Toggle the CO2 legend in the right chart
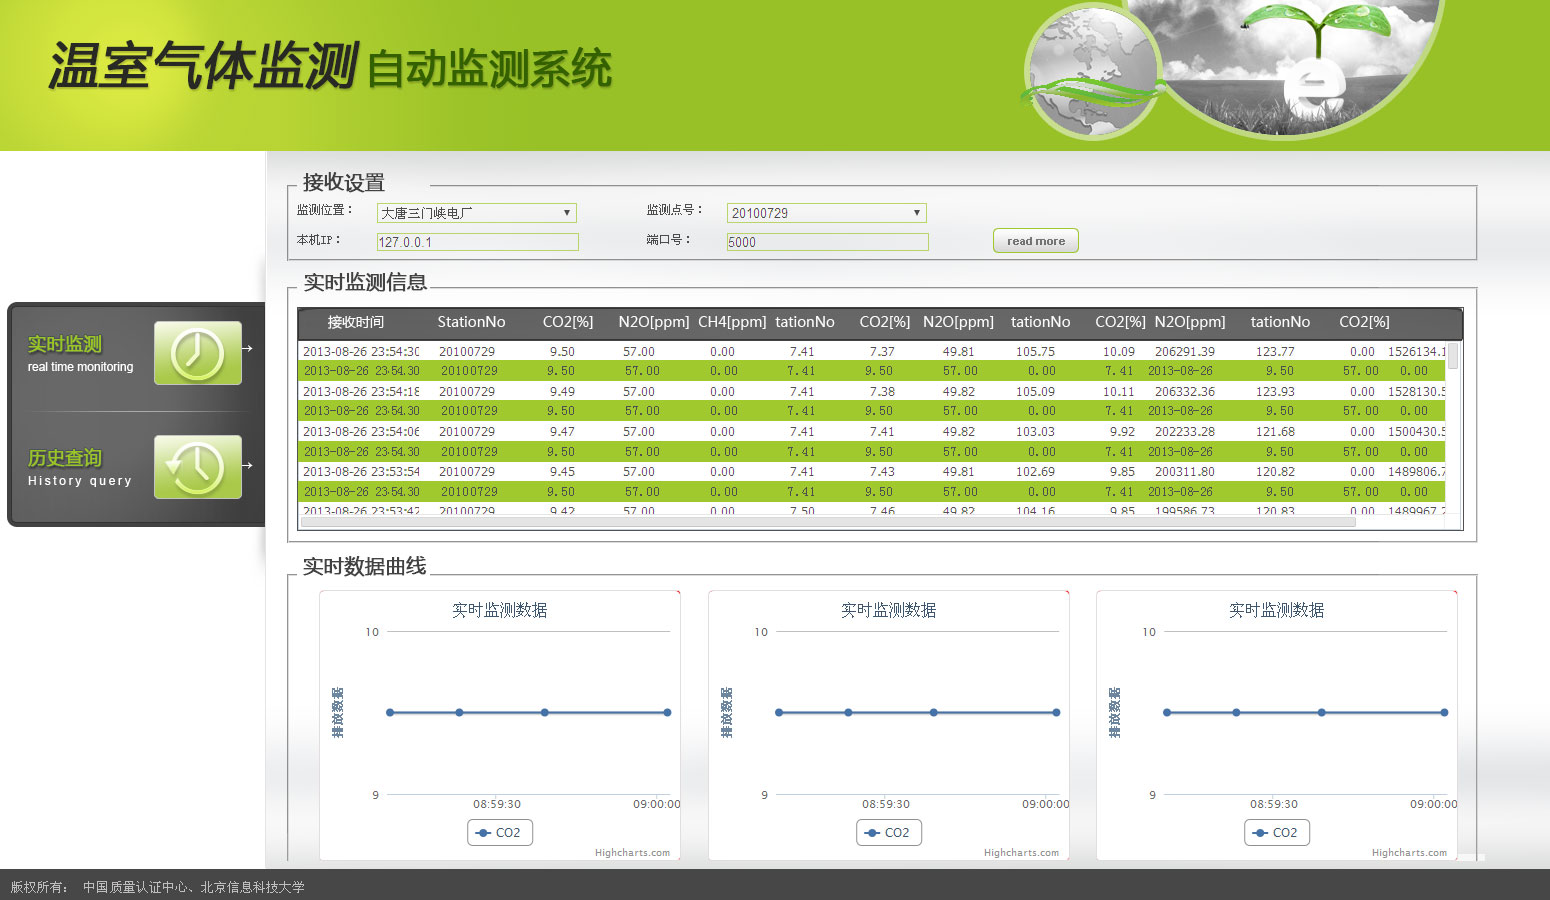1550x900 pixels. coord(1277,833)
